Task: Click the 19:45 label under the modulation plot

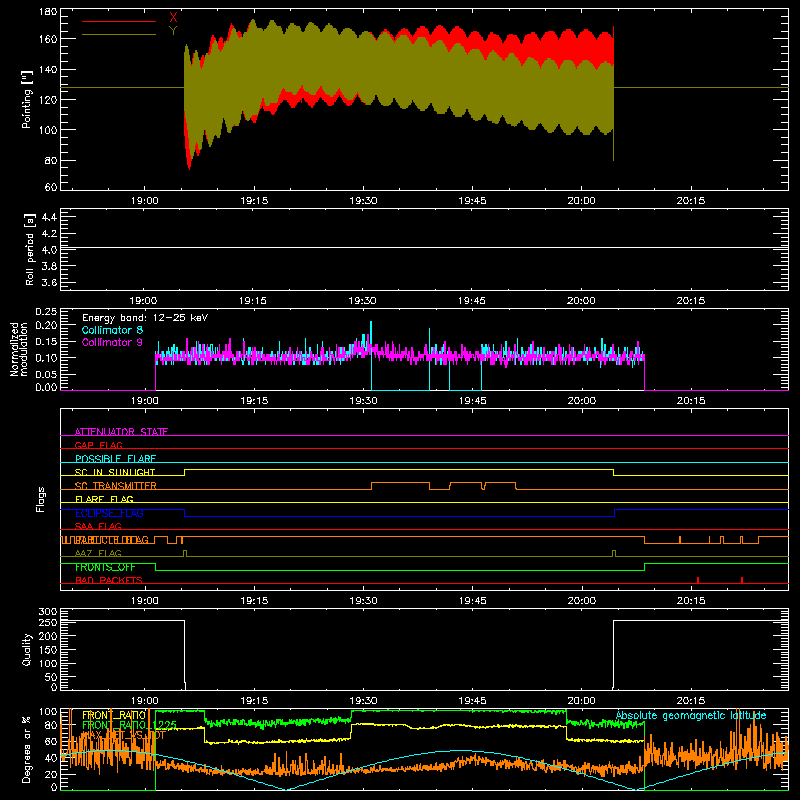Action: point(472,401)
